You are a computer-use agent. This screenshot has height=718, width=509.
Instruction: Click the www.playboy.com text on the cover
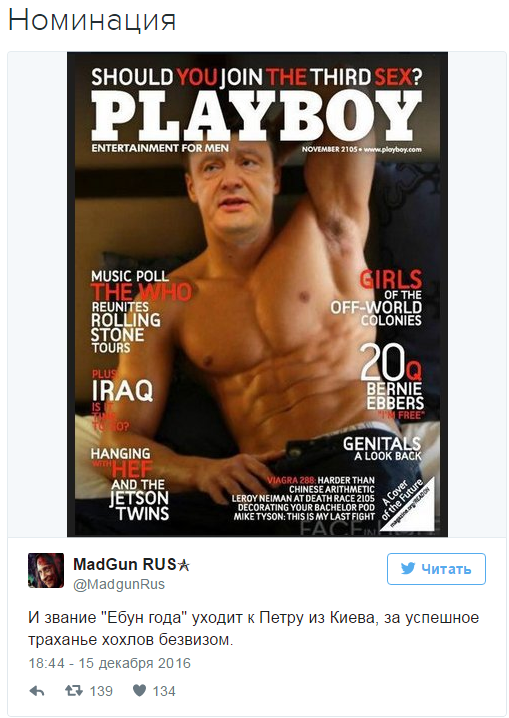tap(393, 149)
